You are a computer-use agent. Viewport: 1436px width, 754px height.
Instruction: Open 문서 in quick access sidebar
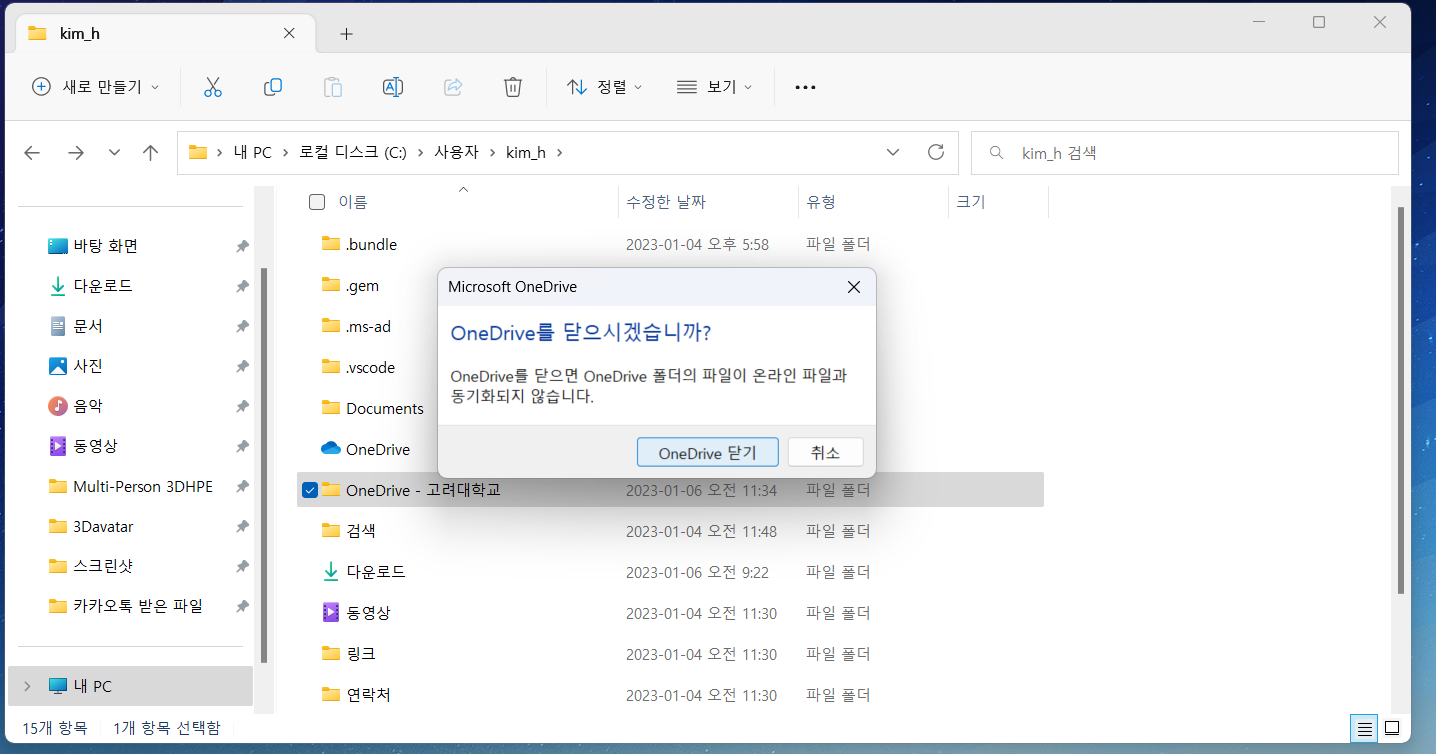click(x=88, y=326)
